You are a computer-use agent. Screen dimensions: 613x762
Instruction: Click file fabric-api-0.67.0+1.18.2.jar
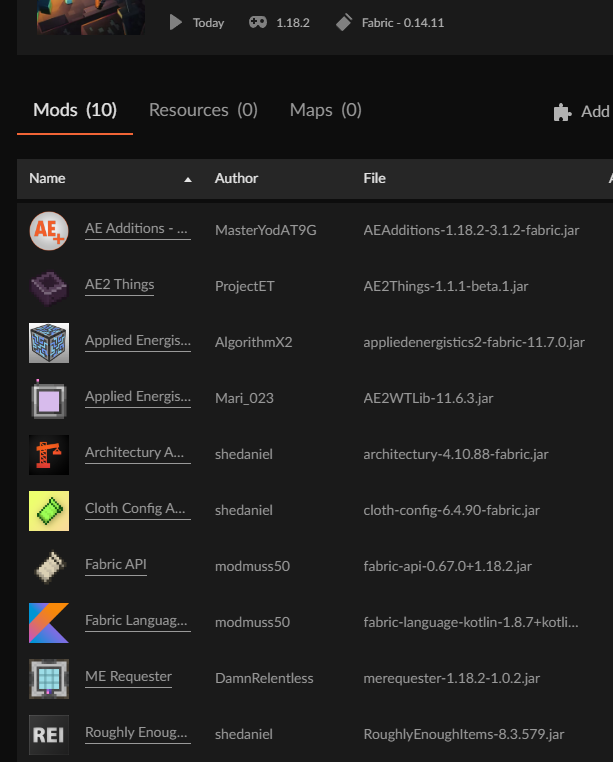point(448,566)
